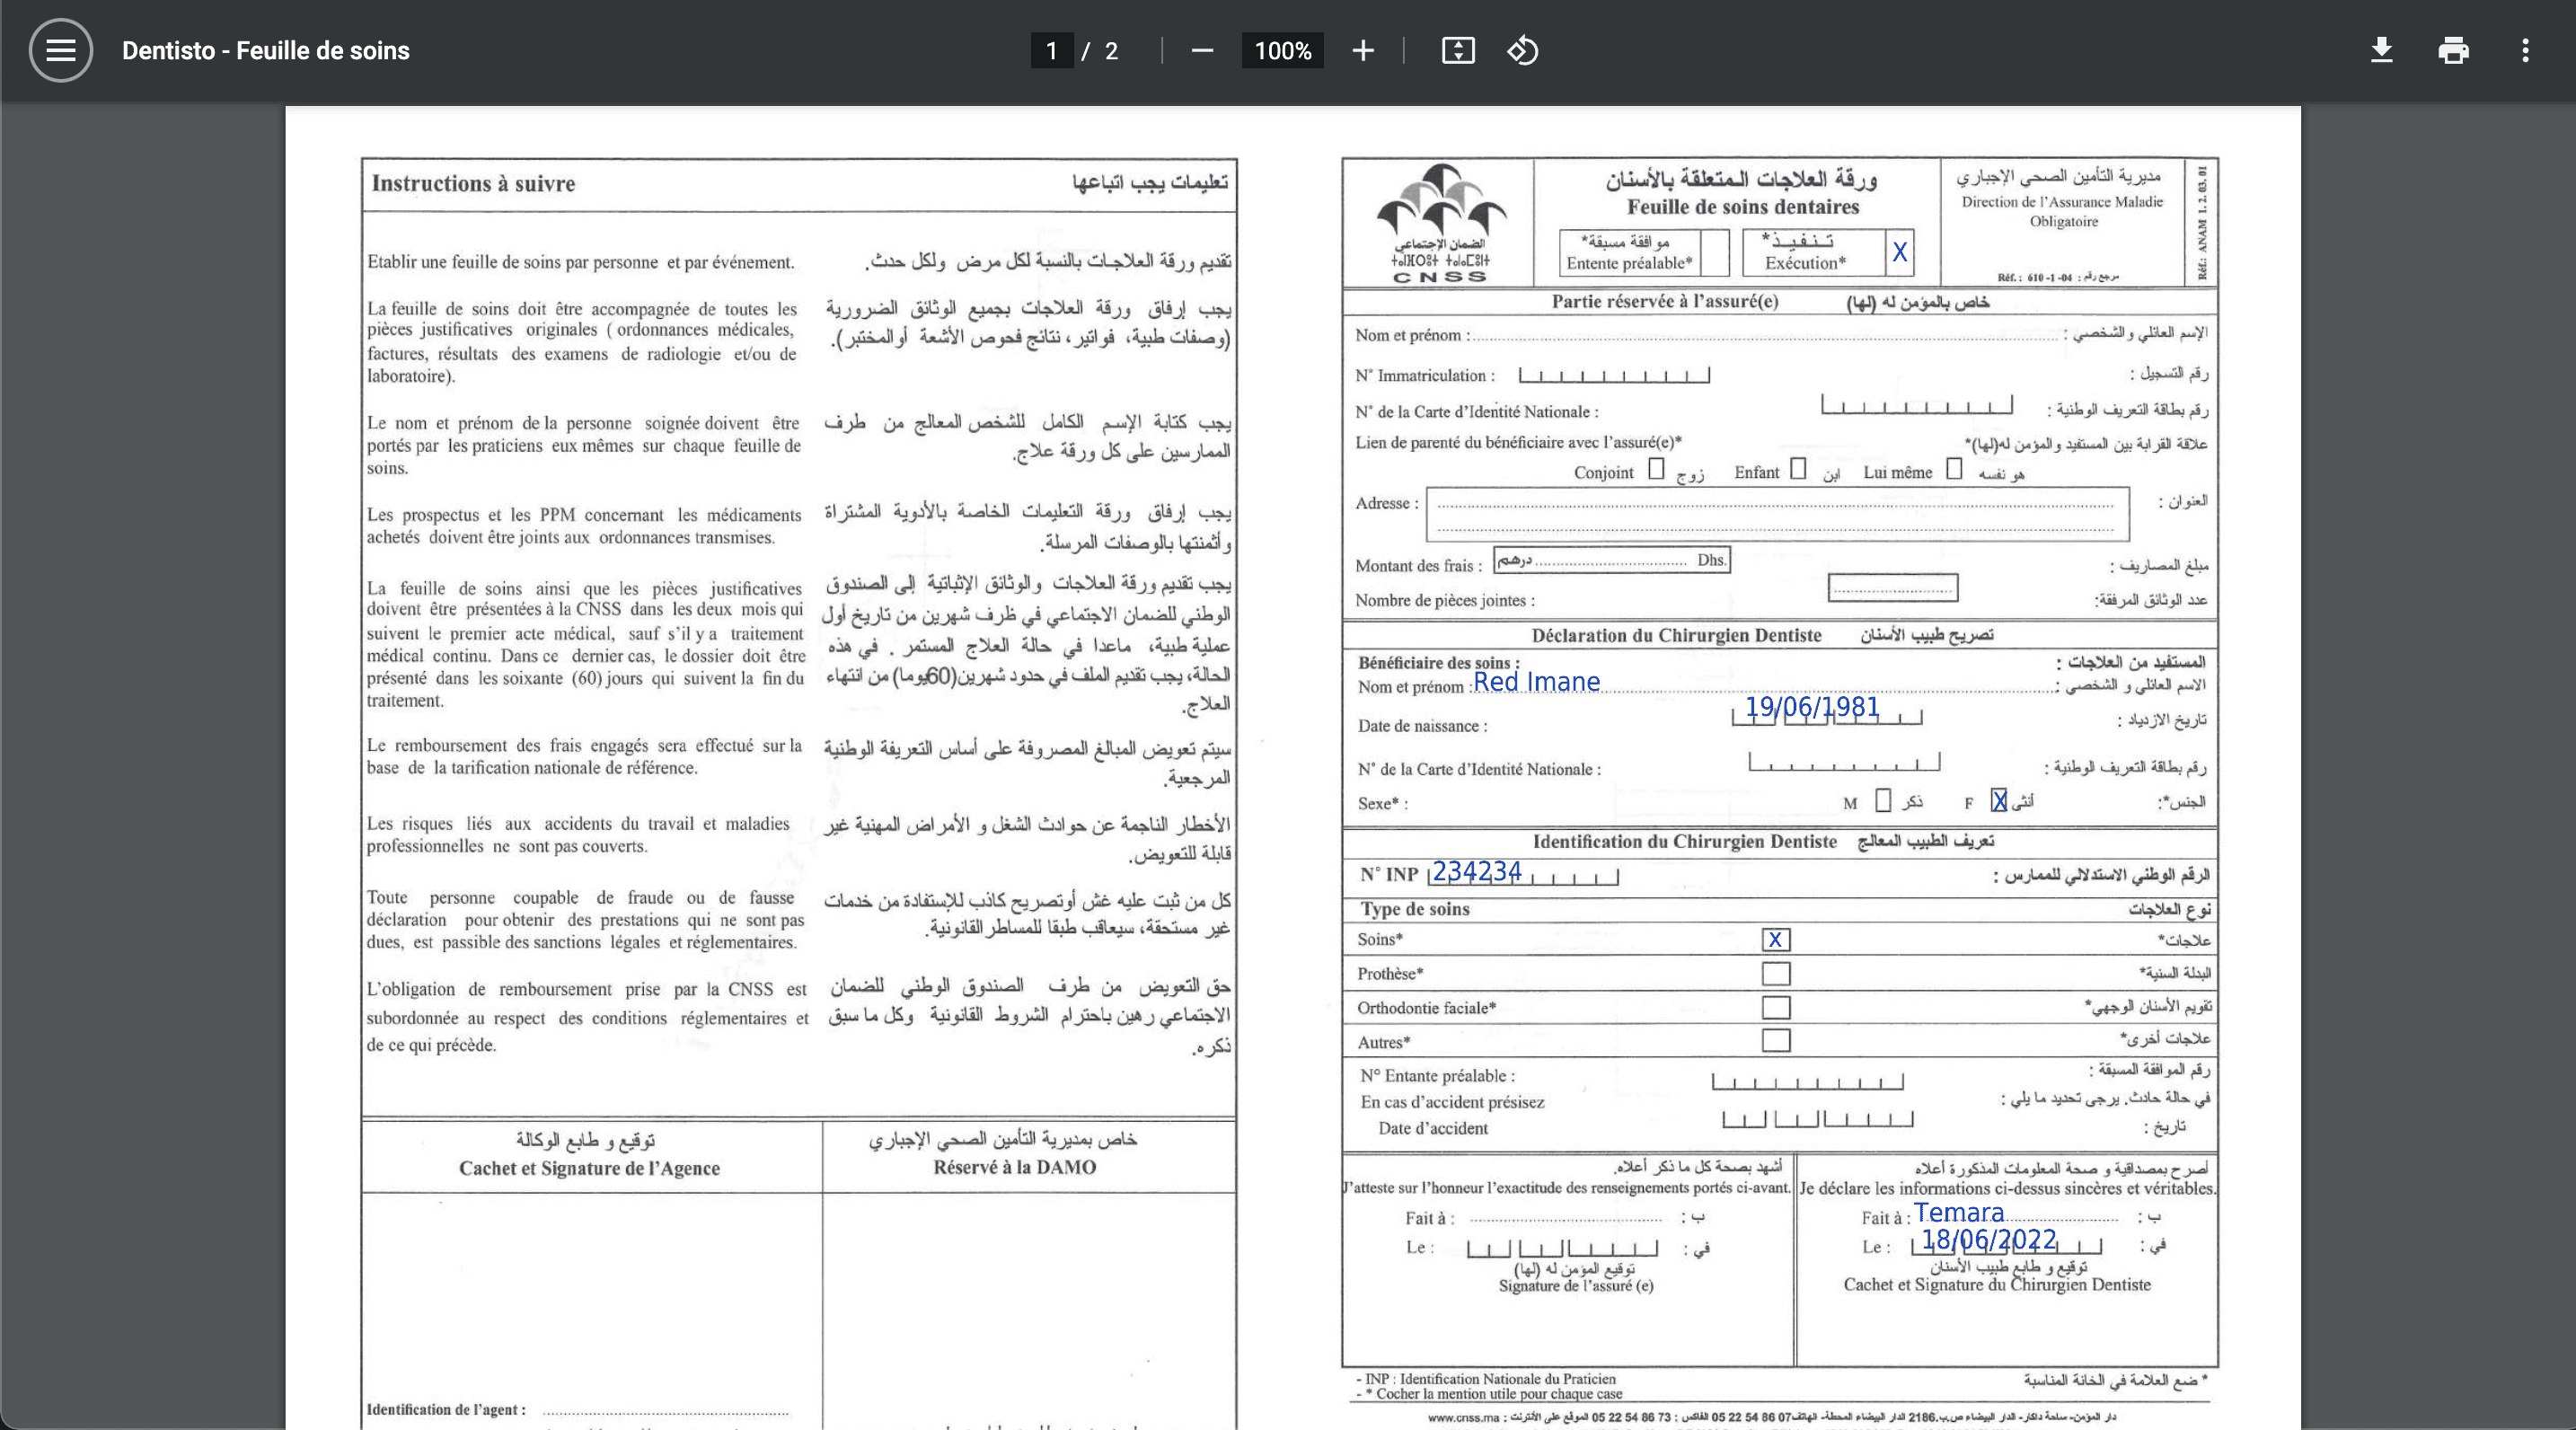
Task: Zoom out on the document
Action: (1201, 51)
